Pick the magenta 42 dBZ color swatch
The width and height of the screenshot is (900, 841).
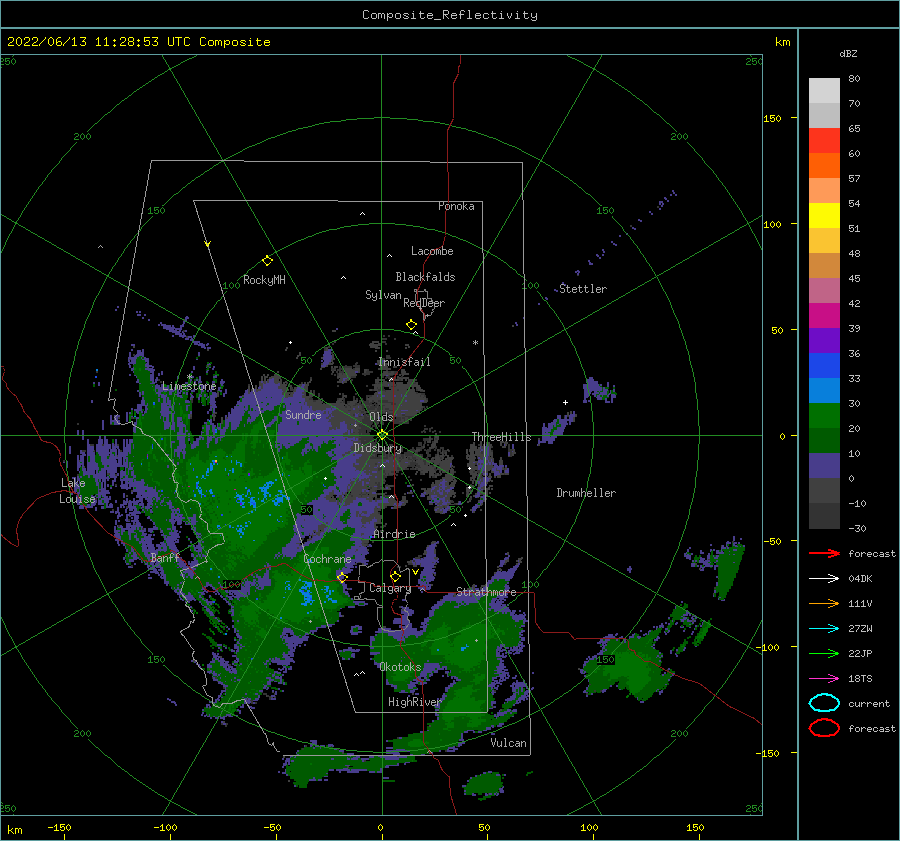coord(824,315)
